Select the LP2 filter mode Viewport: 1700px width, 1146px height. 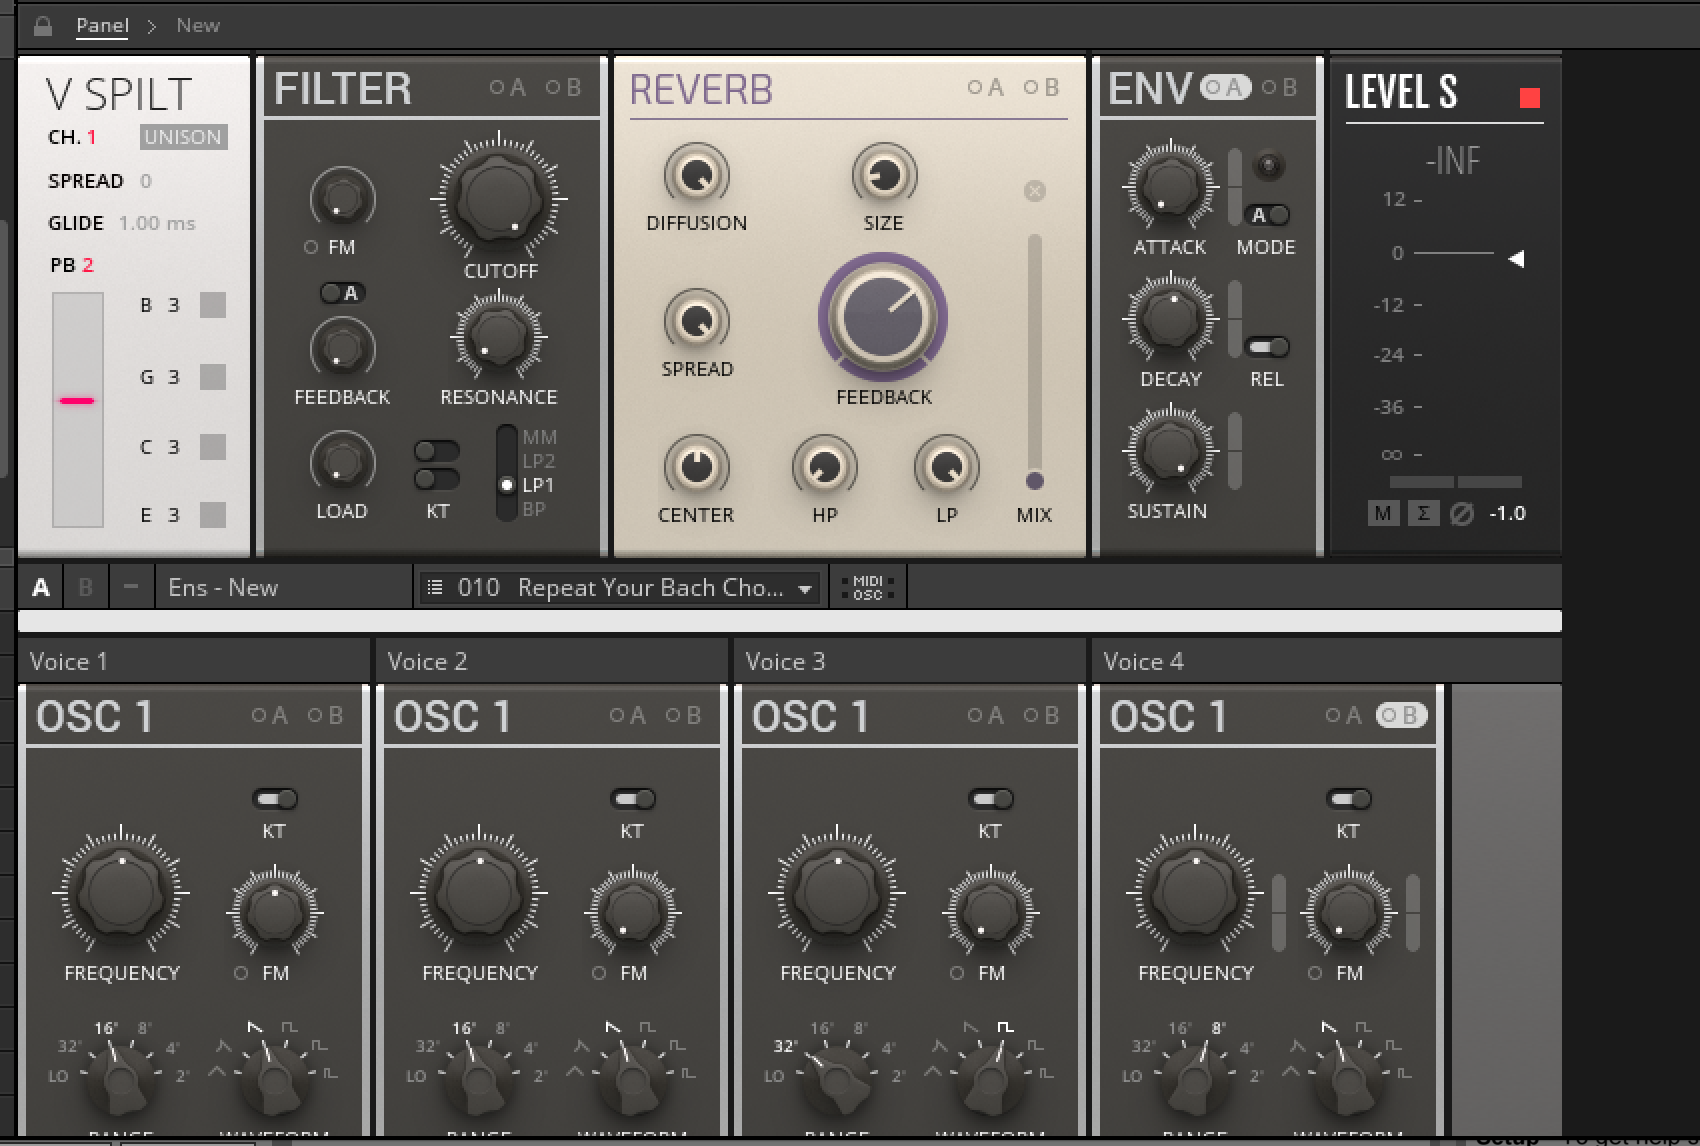click(x=538, y=461)
